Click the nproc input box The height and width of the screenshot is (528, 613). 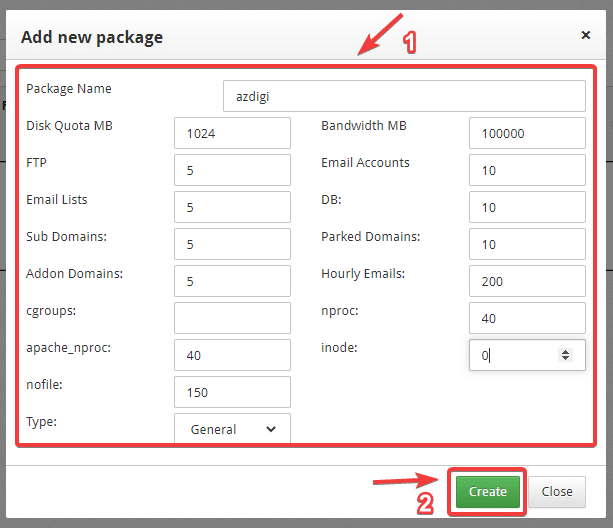(526, 318)
